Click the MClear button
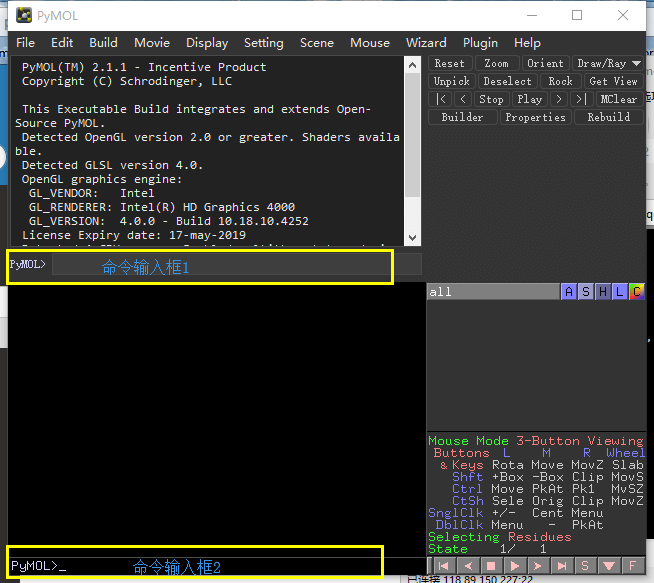The height and width of the screenshot is (583, 654). pyautogui.click(x=619, y=99)
